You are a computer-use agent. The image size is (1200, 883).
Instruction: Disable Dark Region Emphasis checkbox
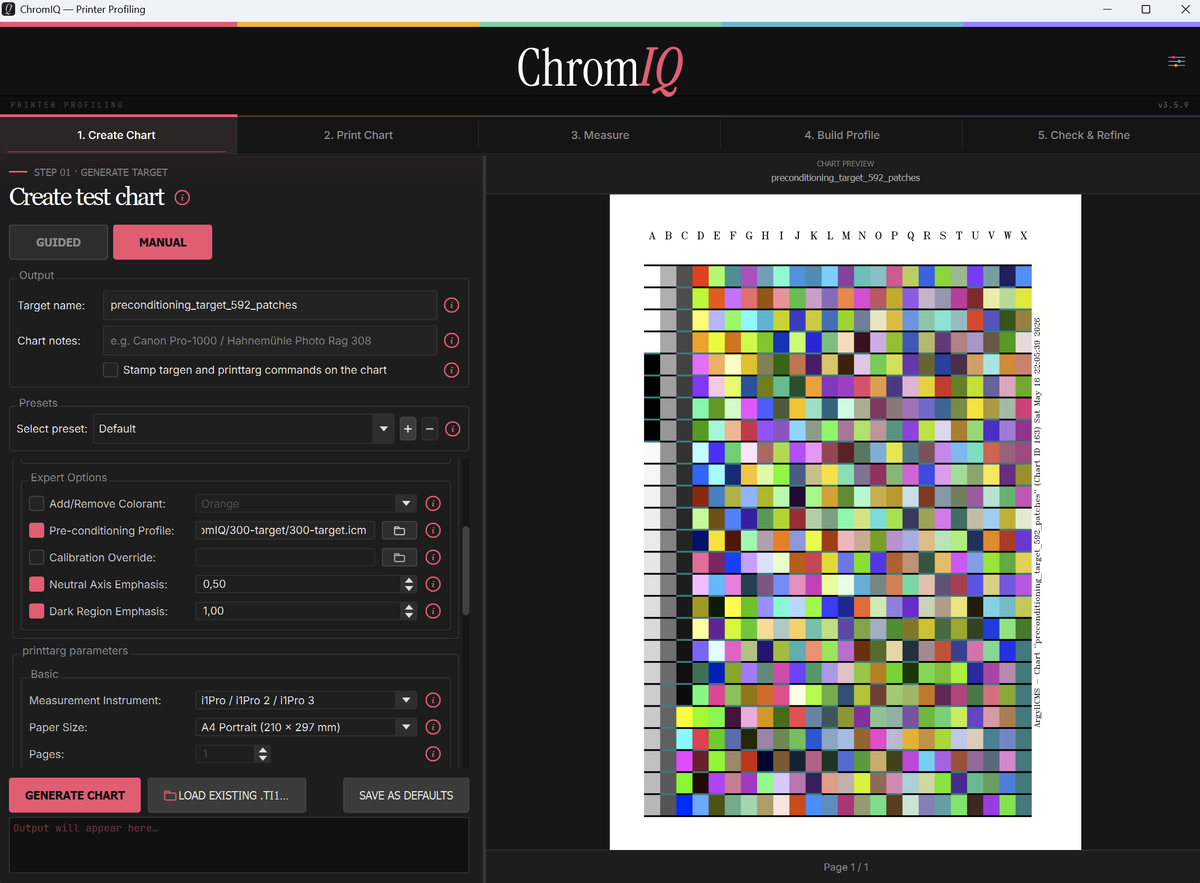click(x=37, y=611)
